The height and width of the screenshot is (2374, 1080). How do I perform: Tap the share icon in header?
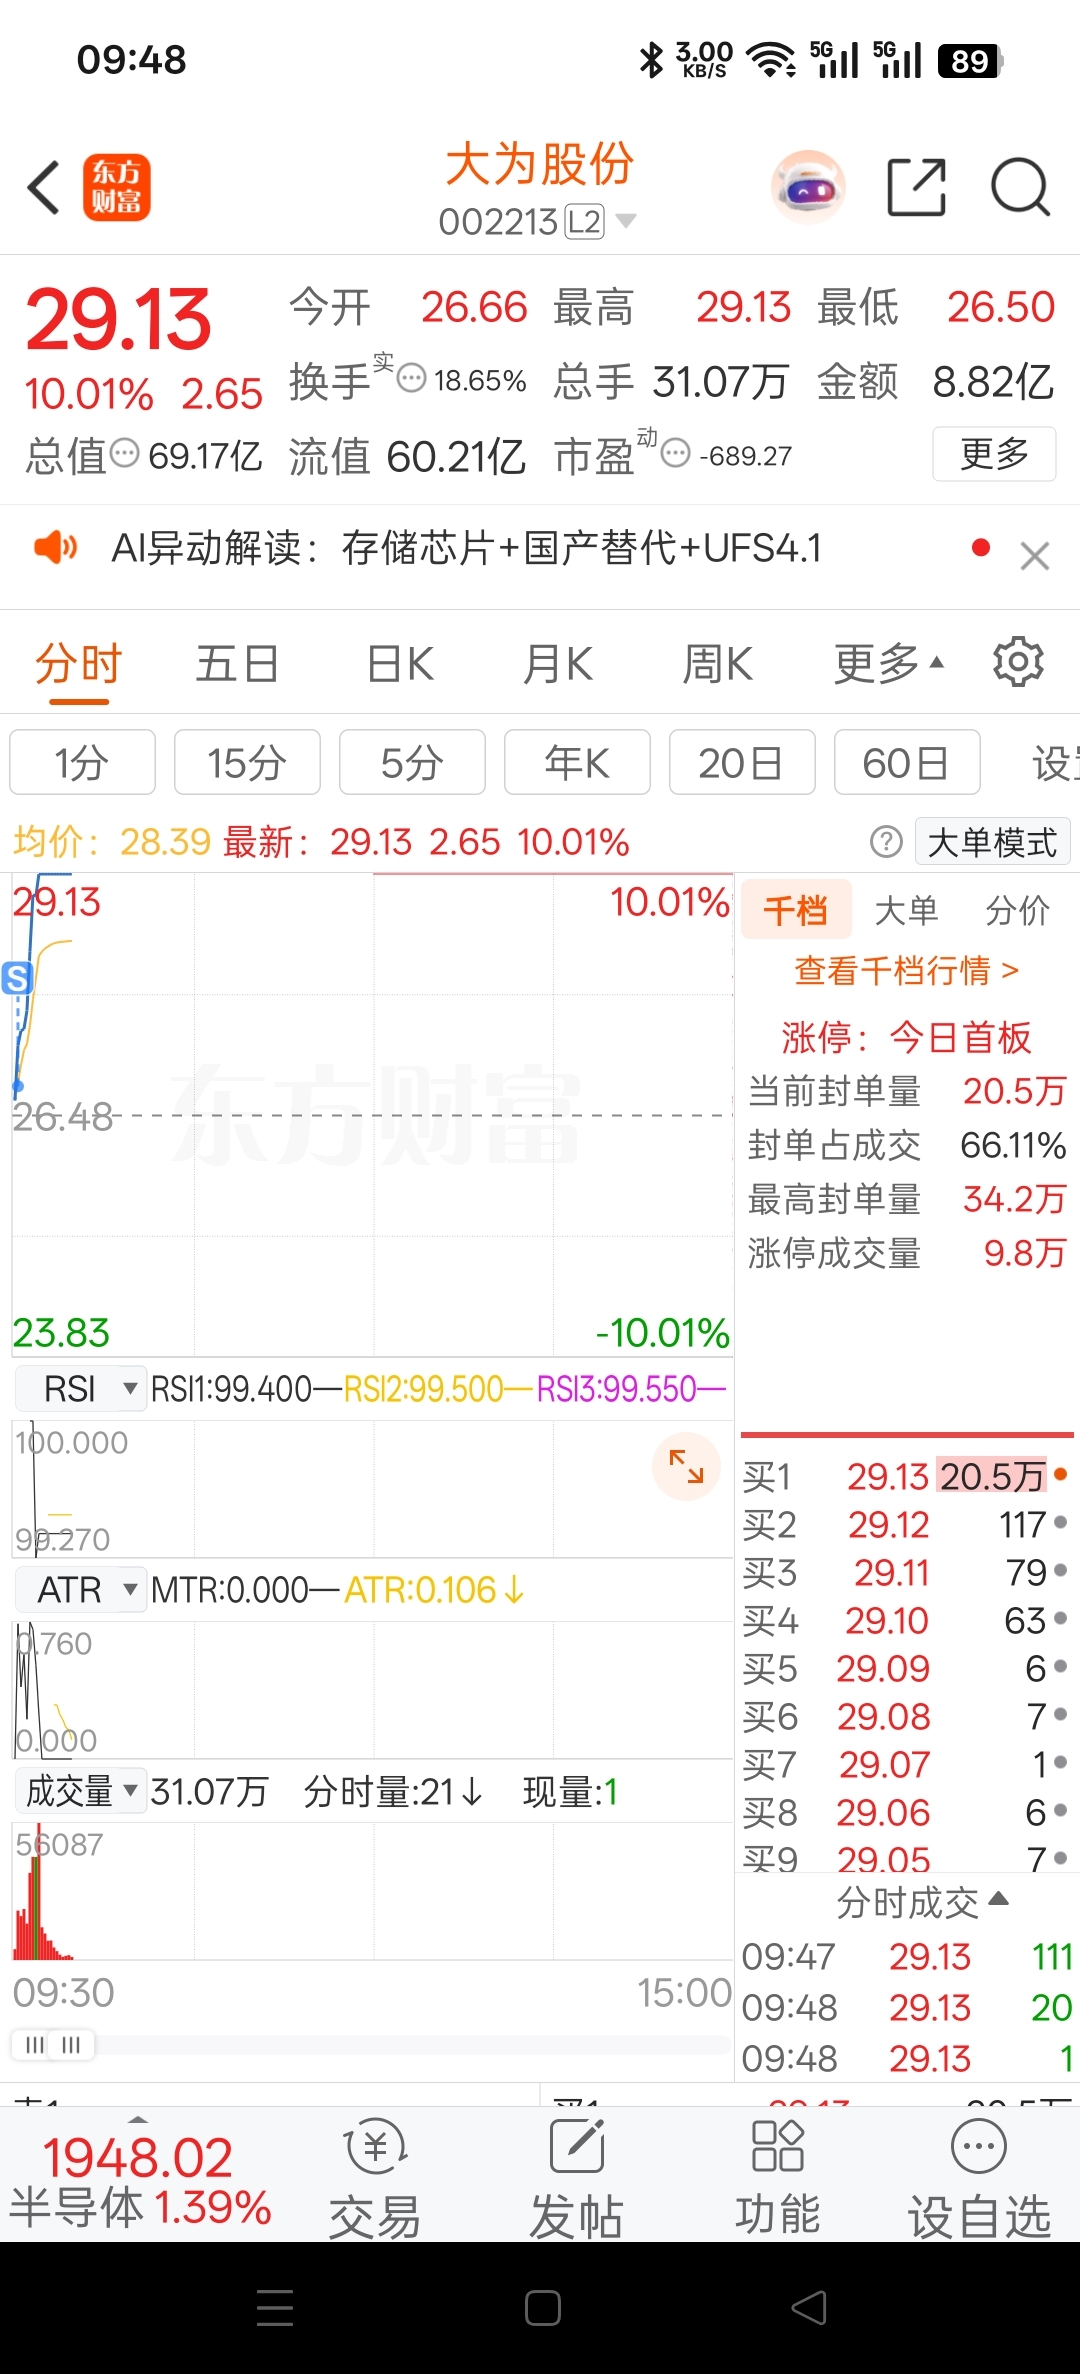pos(917,187)
